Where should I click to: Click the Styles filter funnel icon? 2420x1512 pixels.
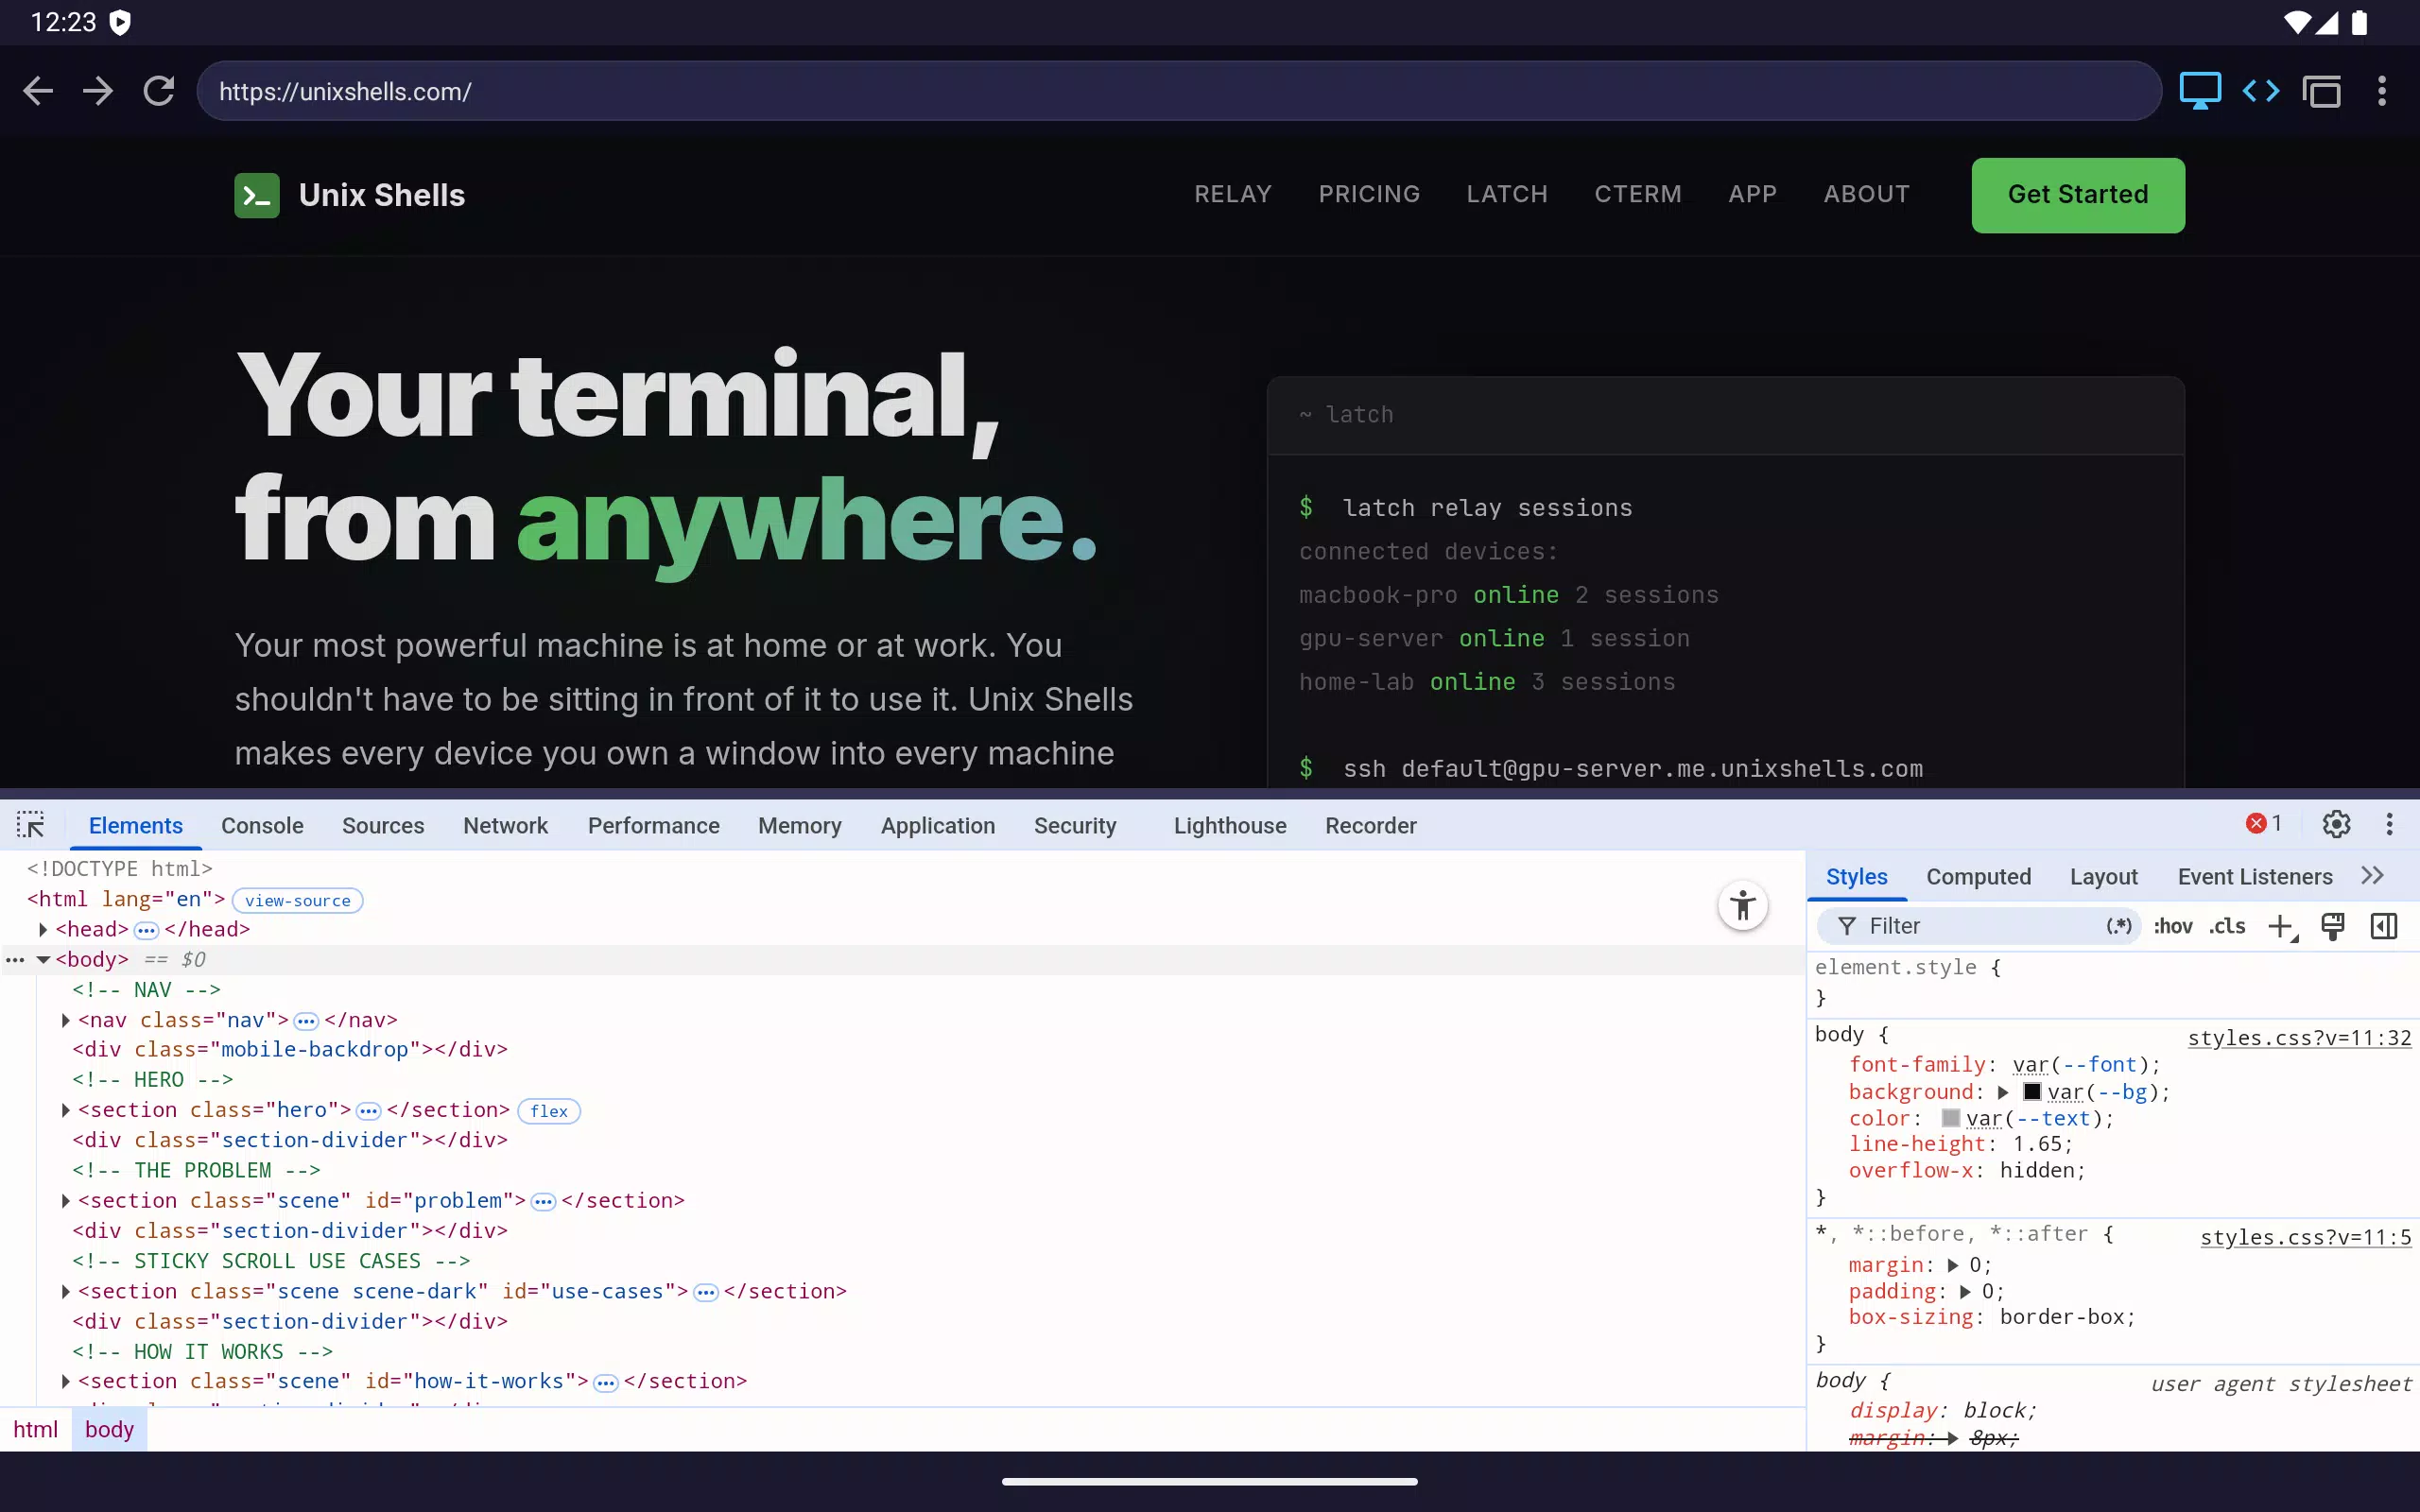(1847, 926)
